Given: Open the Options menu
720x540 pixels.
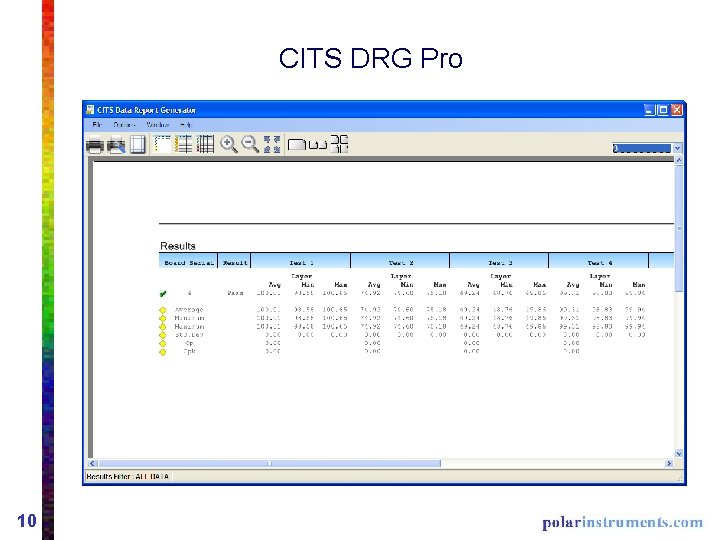Looking at the screenshot, I should coord(124,124).
